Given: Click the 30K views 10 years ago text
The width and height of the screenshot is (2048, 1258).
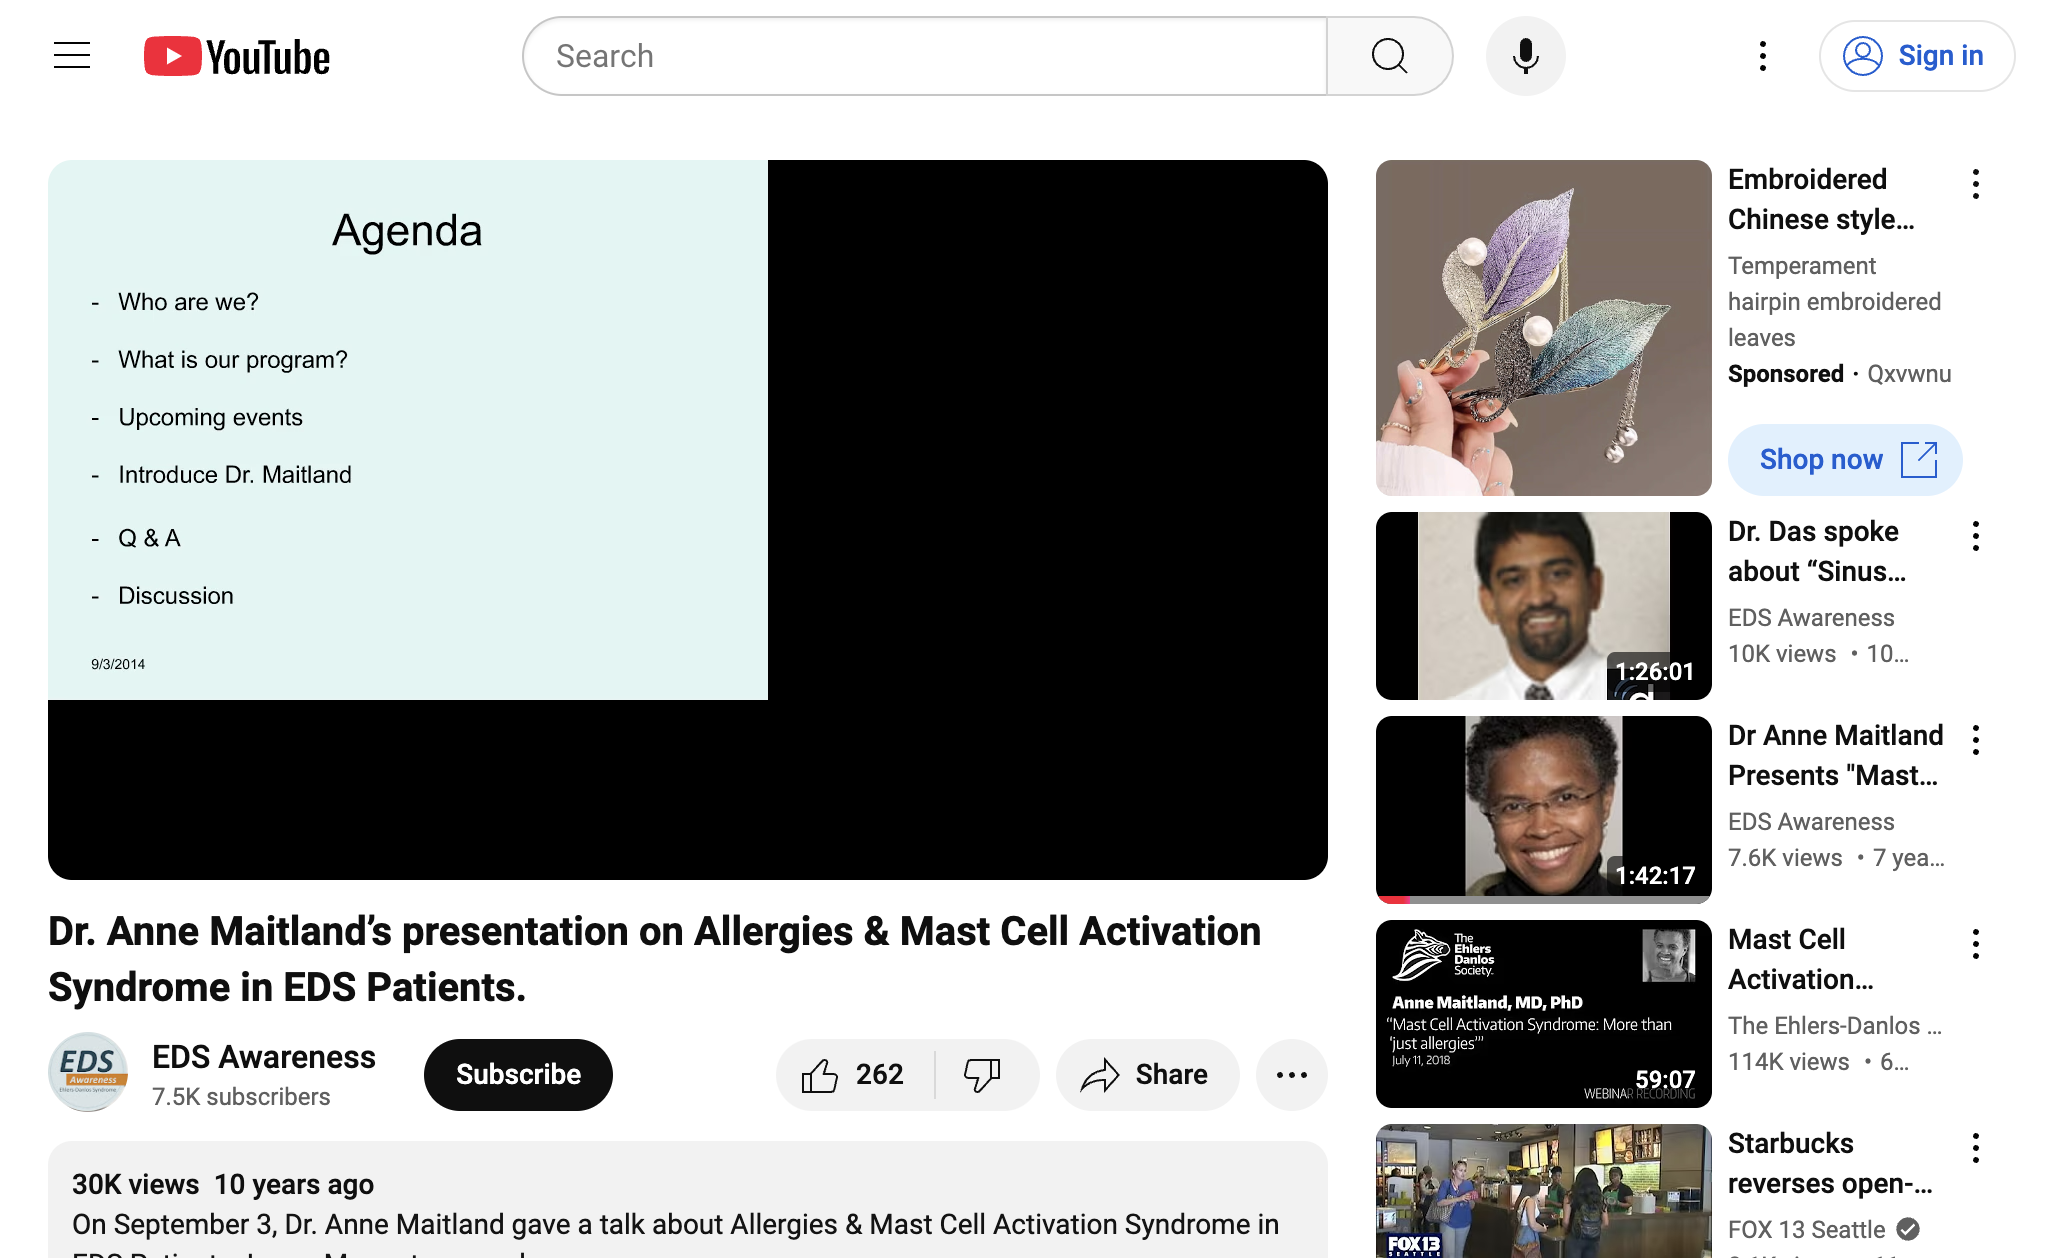Looking at the screenshot, I should click(x=223, y=1185).
